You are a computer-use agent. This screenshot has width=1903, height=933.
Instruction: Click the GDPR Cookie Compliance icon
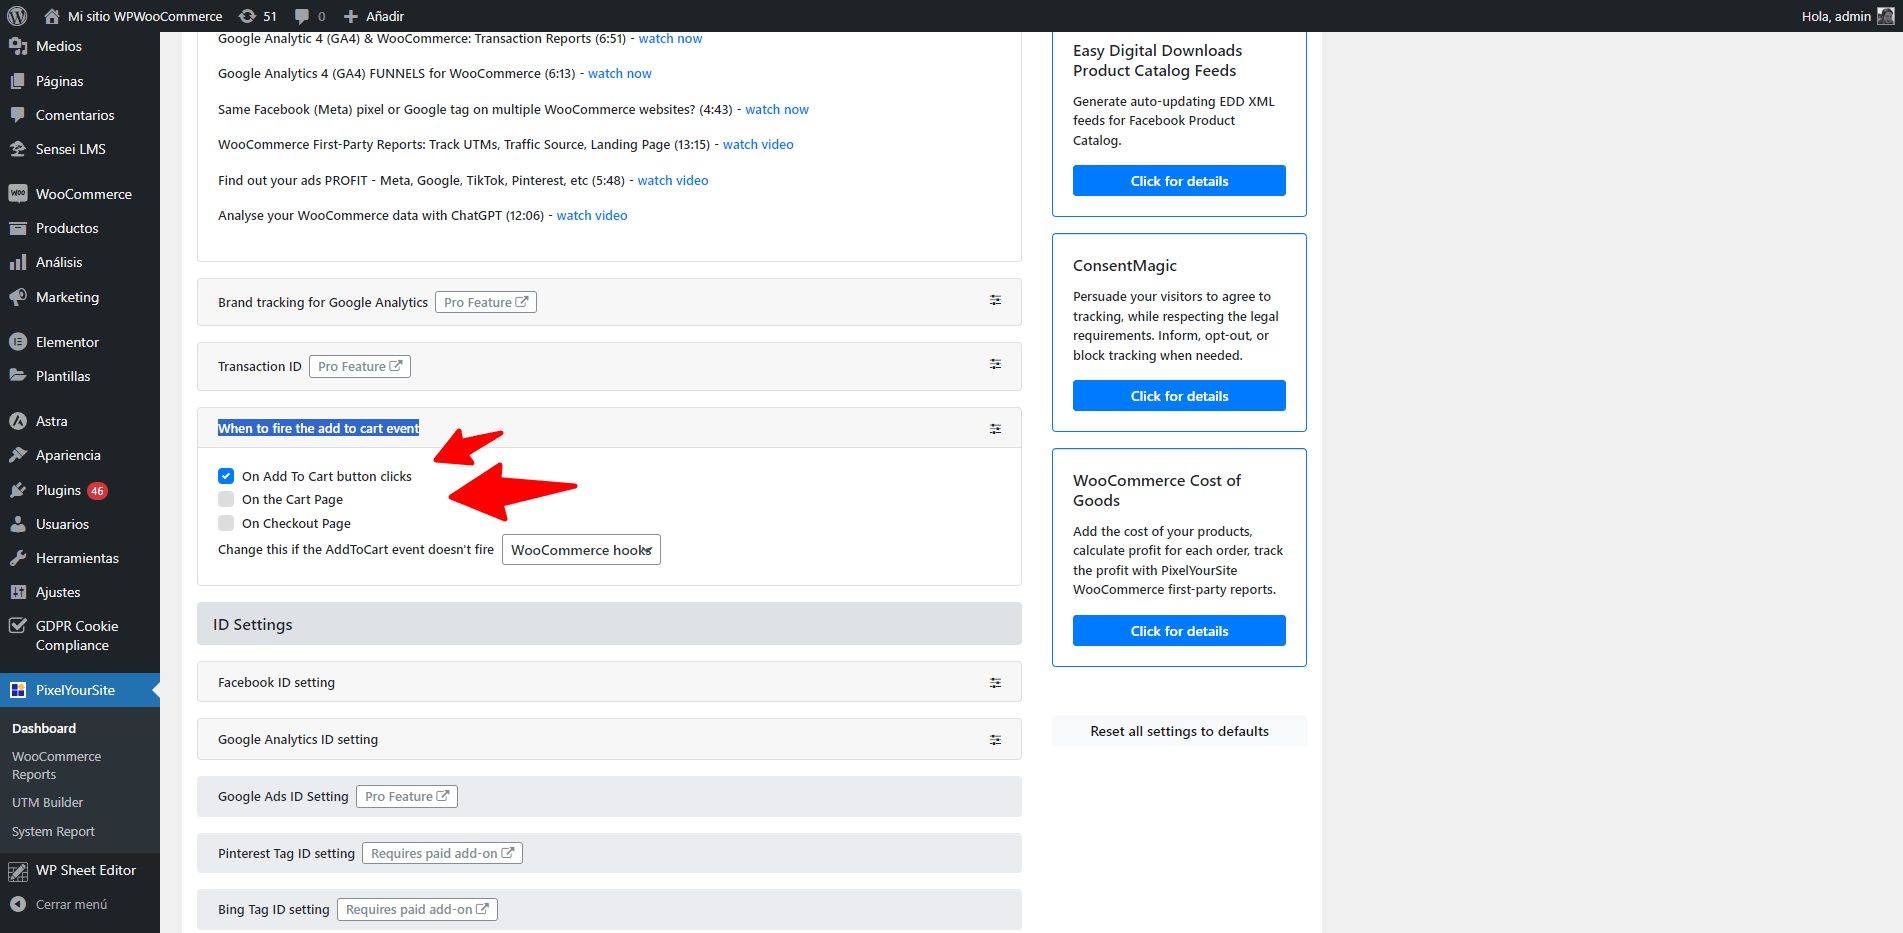[18, 626]
